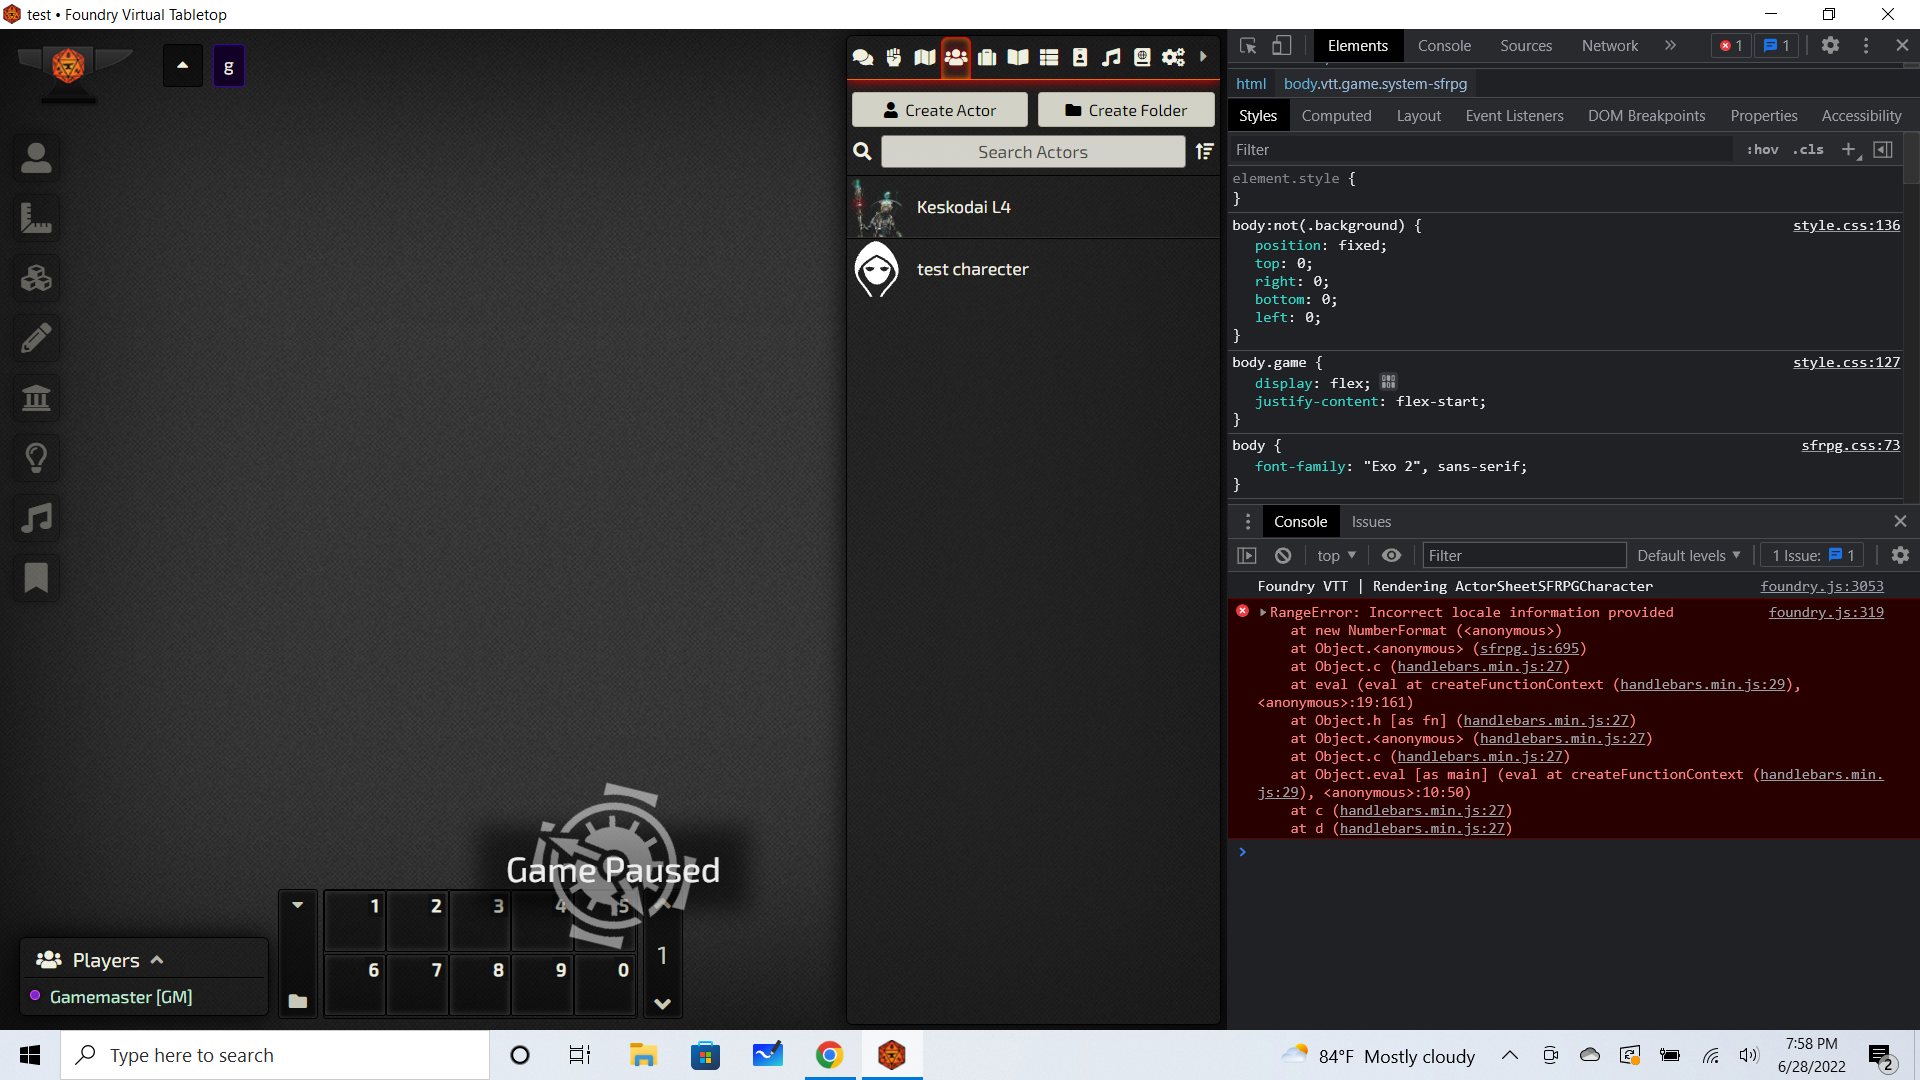Viewport: 1920px width, 1080px height.
Task: Toggle the .cls element classes option
Action: [1808, 150]
